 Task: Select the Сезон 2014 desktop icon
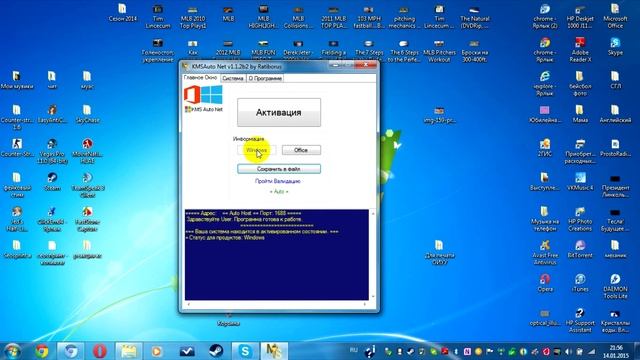(x=122, y=13)
